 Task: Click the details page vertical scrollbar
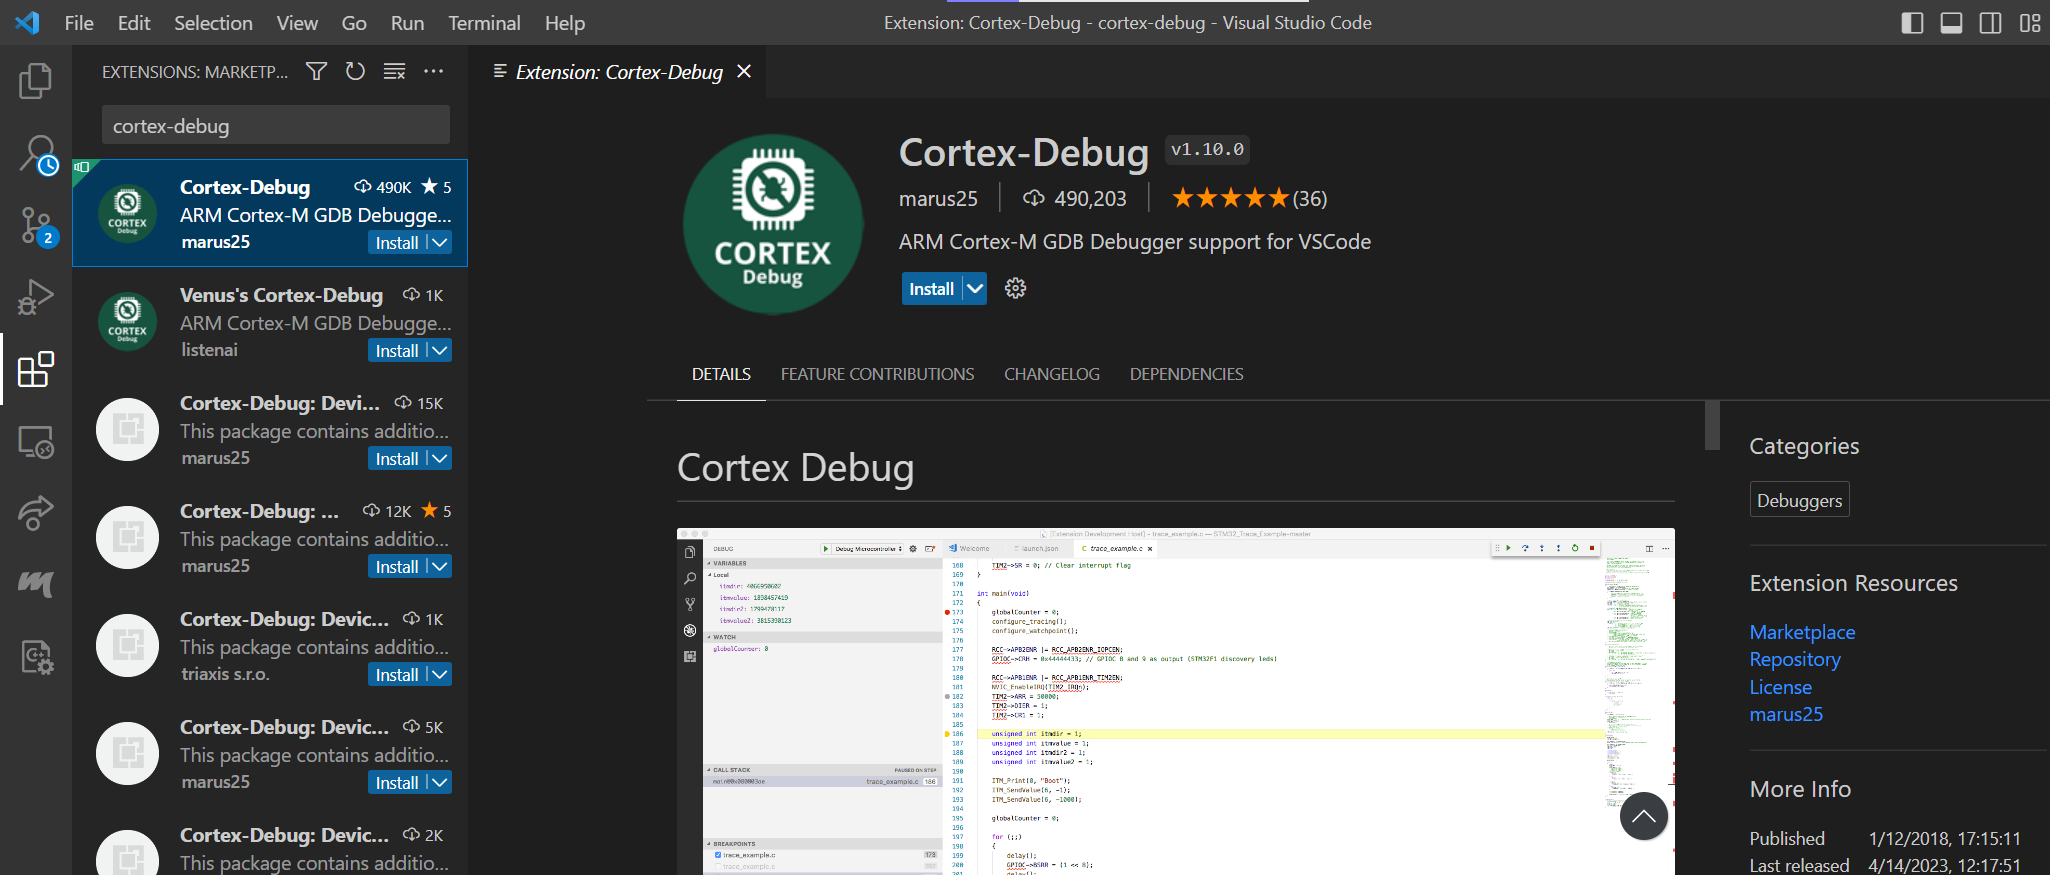1712,425
